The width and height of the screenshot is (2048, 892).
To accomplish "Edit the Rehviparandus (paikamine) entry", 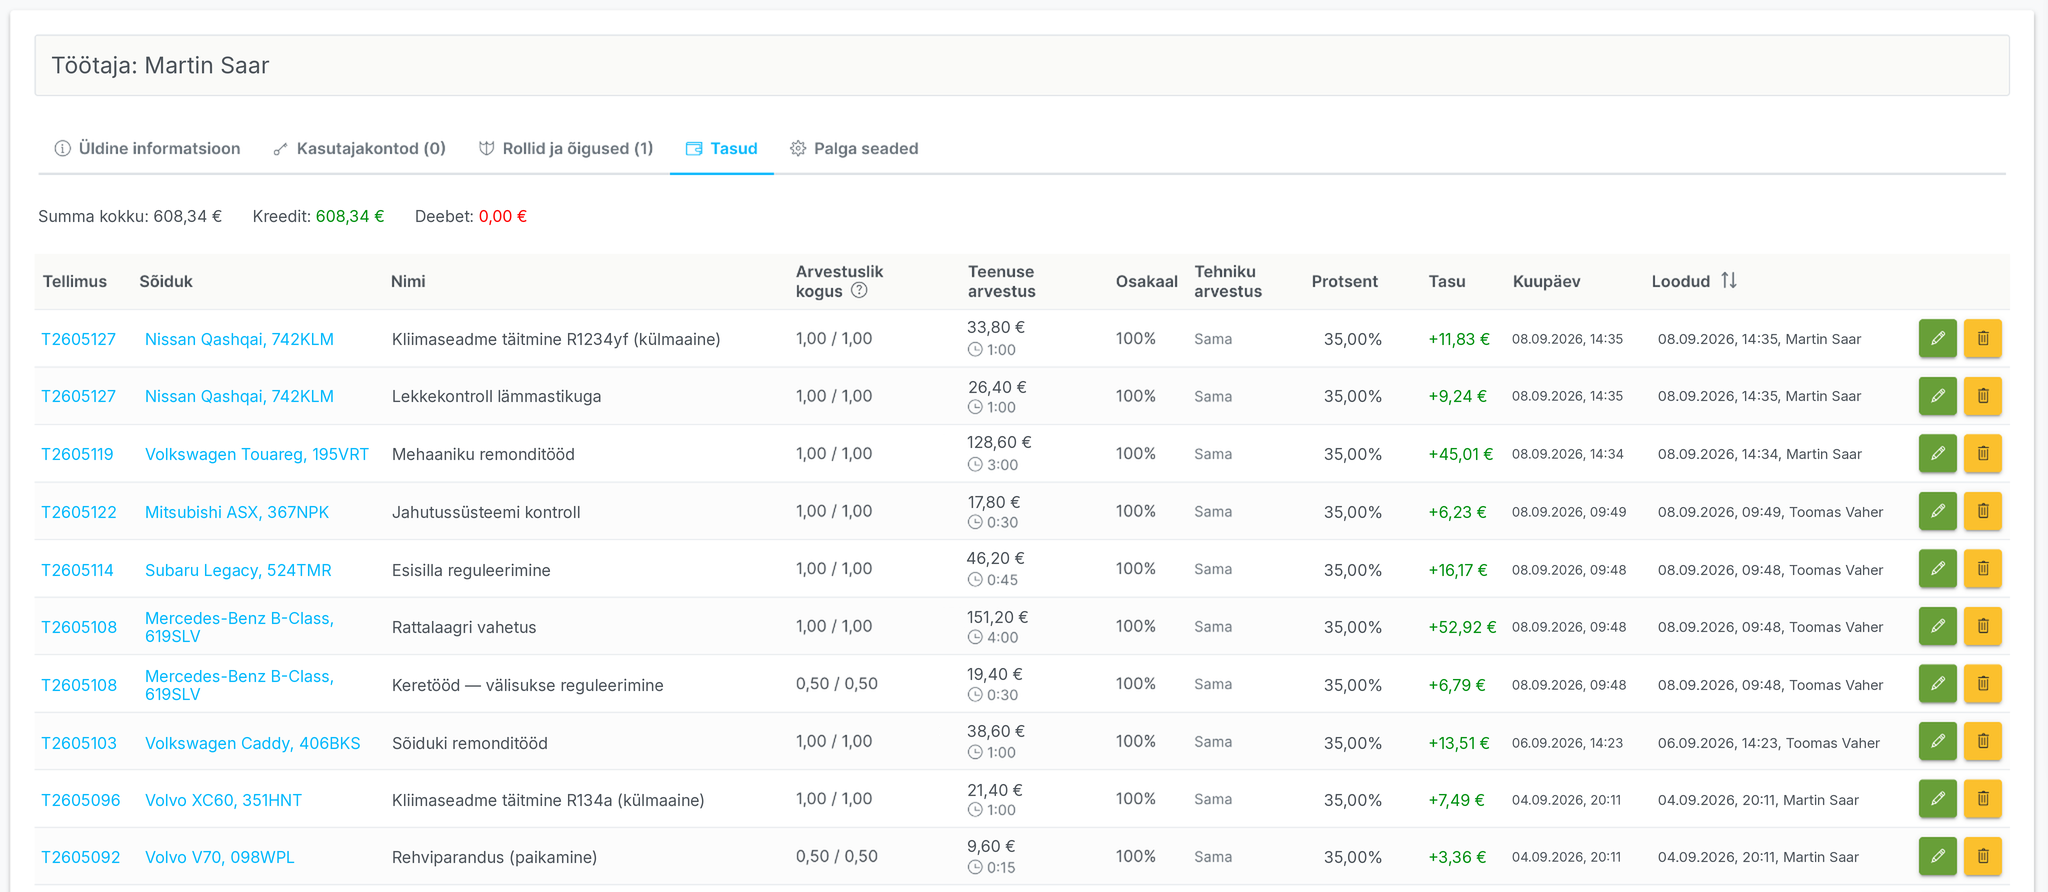I will (x=1937, y=856).
